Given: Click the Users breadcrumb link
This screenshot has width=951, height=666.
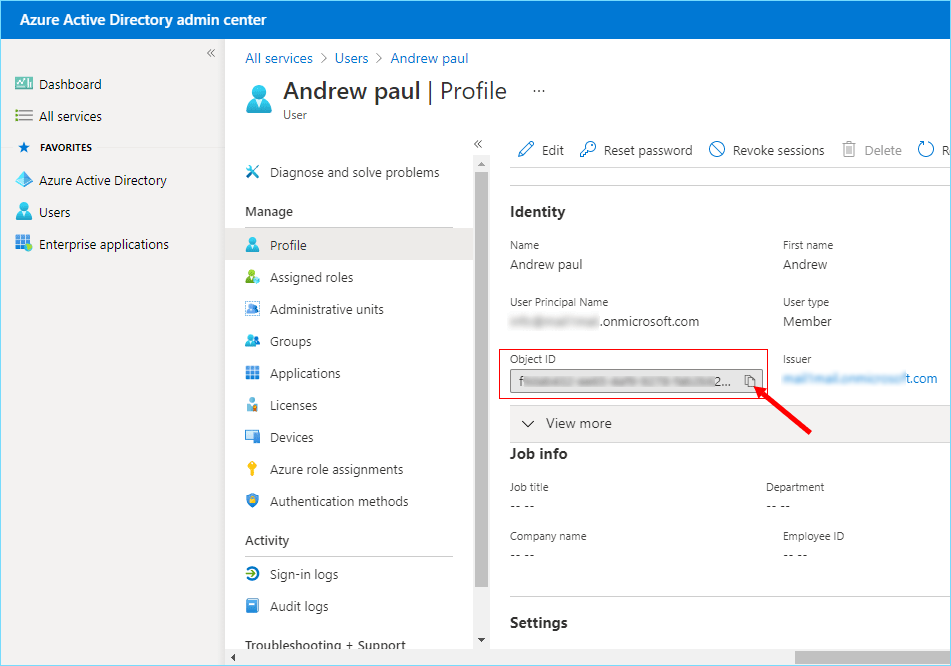Looking at the screenshot, I should point(351,58).
